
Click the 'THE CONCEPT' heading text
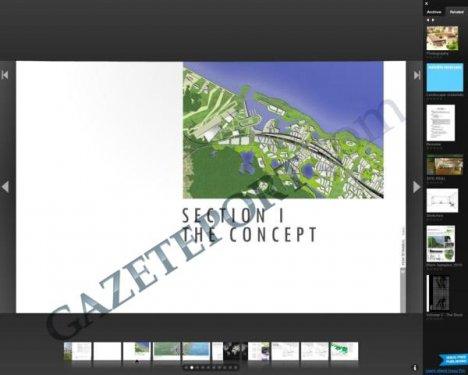(249, 235)
